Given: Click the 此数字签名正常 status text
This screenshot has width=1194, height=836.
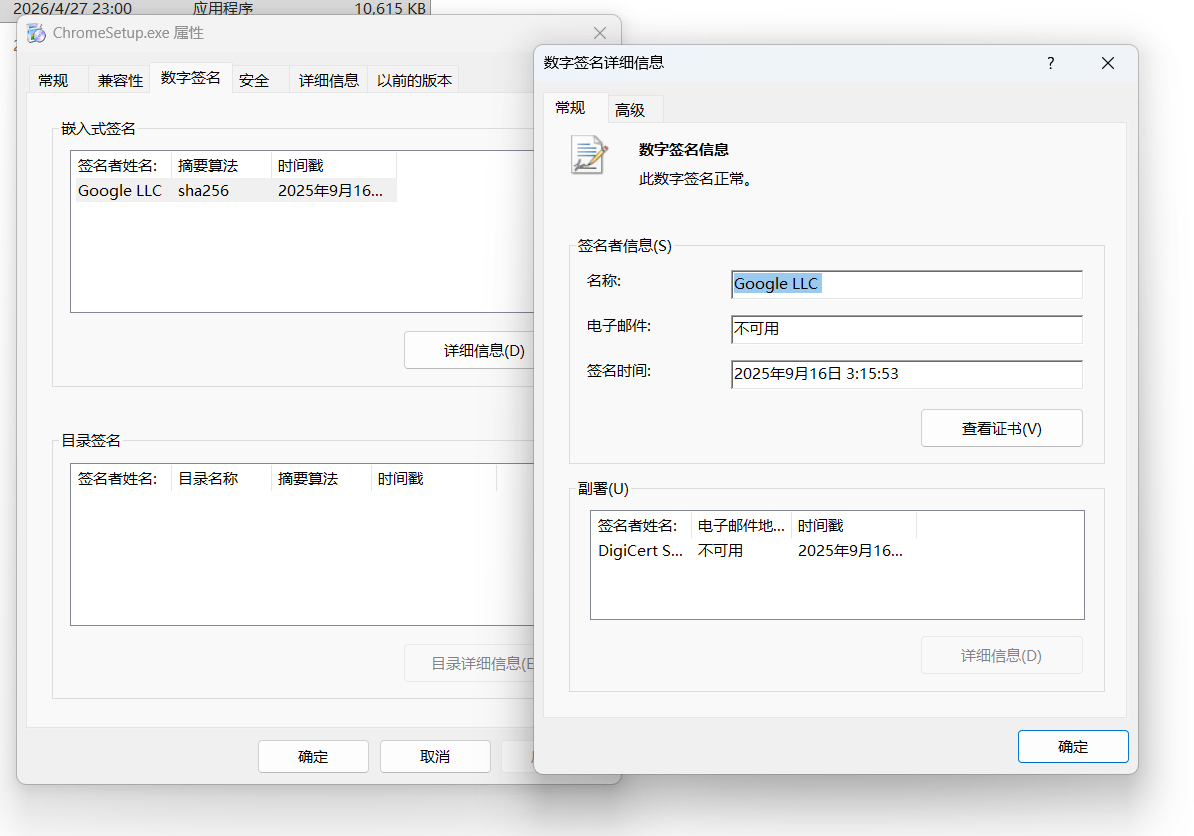Looking at the screenshot, I should pyautogui.click(x=696, y=179).
